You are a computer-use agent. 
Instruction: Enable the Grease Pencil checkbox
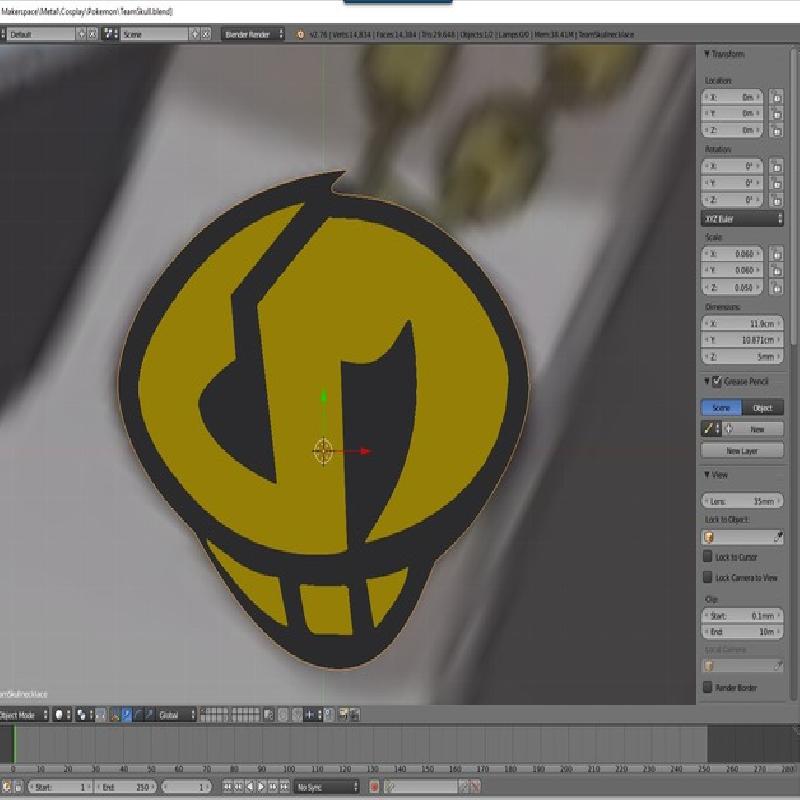(x=717, y=381)
